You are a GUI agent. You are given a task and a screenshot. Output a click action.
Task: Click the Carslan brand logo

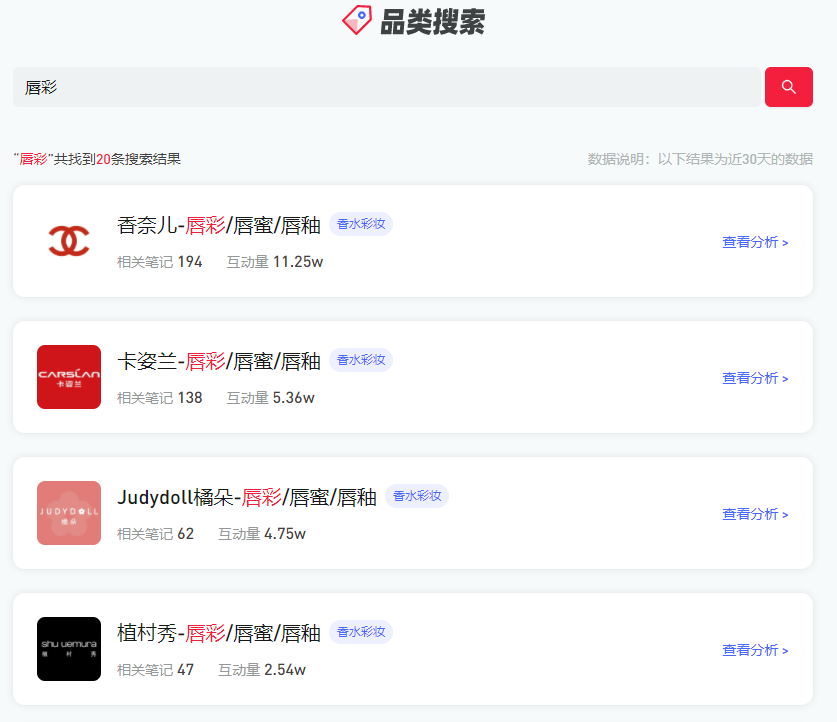[69, 377]
